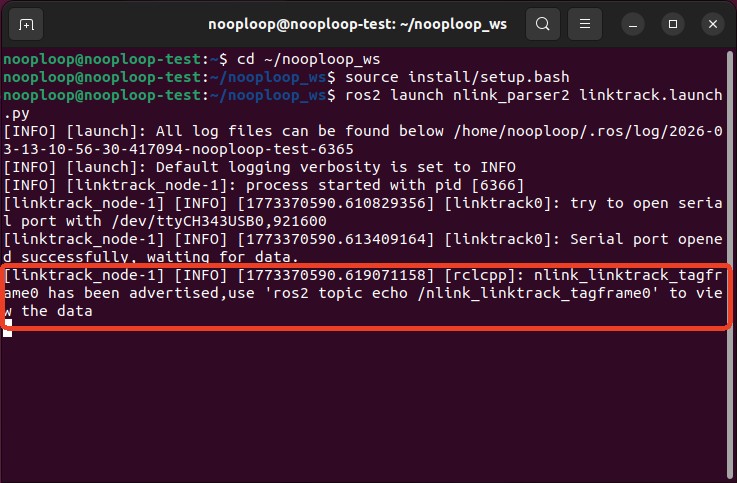The width and height of the screenshot is (737, 483).
Task: Open the hamburger menu in the title bar
Action: (x=589, y=23)
